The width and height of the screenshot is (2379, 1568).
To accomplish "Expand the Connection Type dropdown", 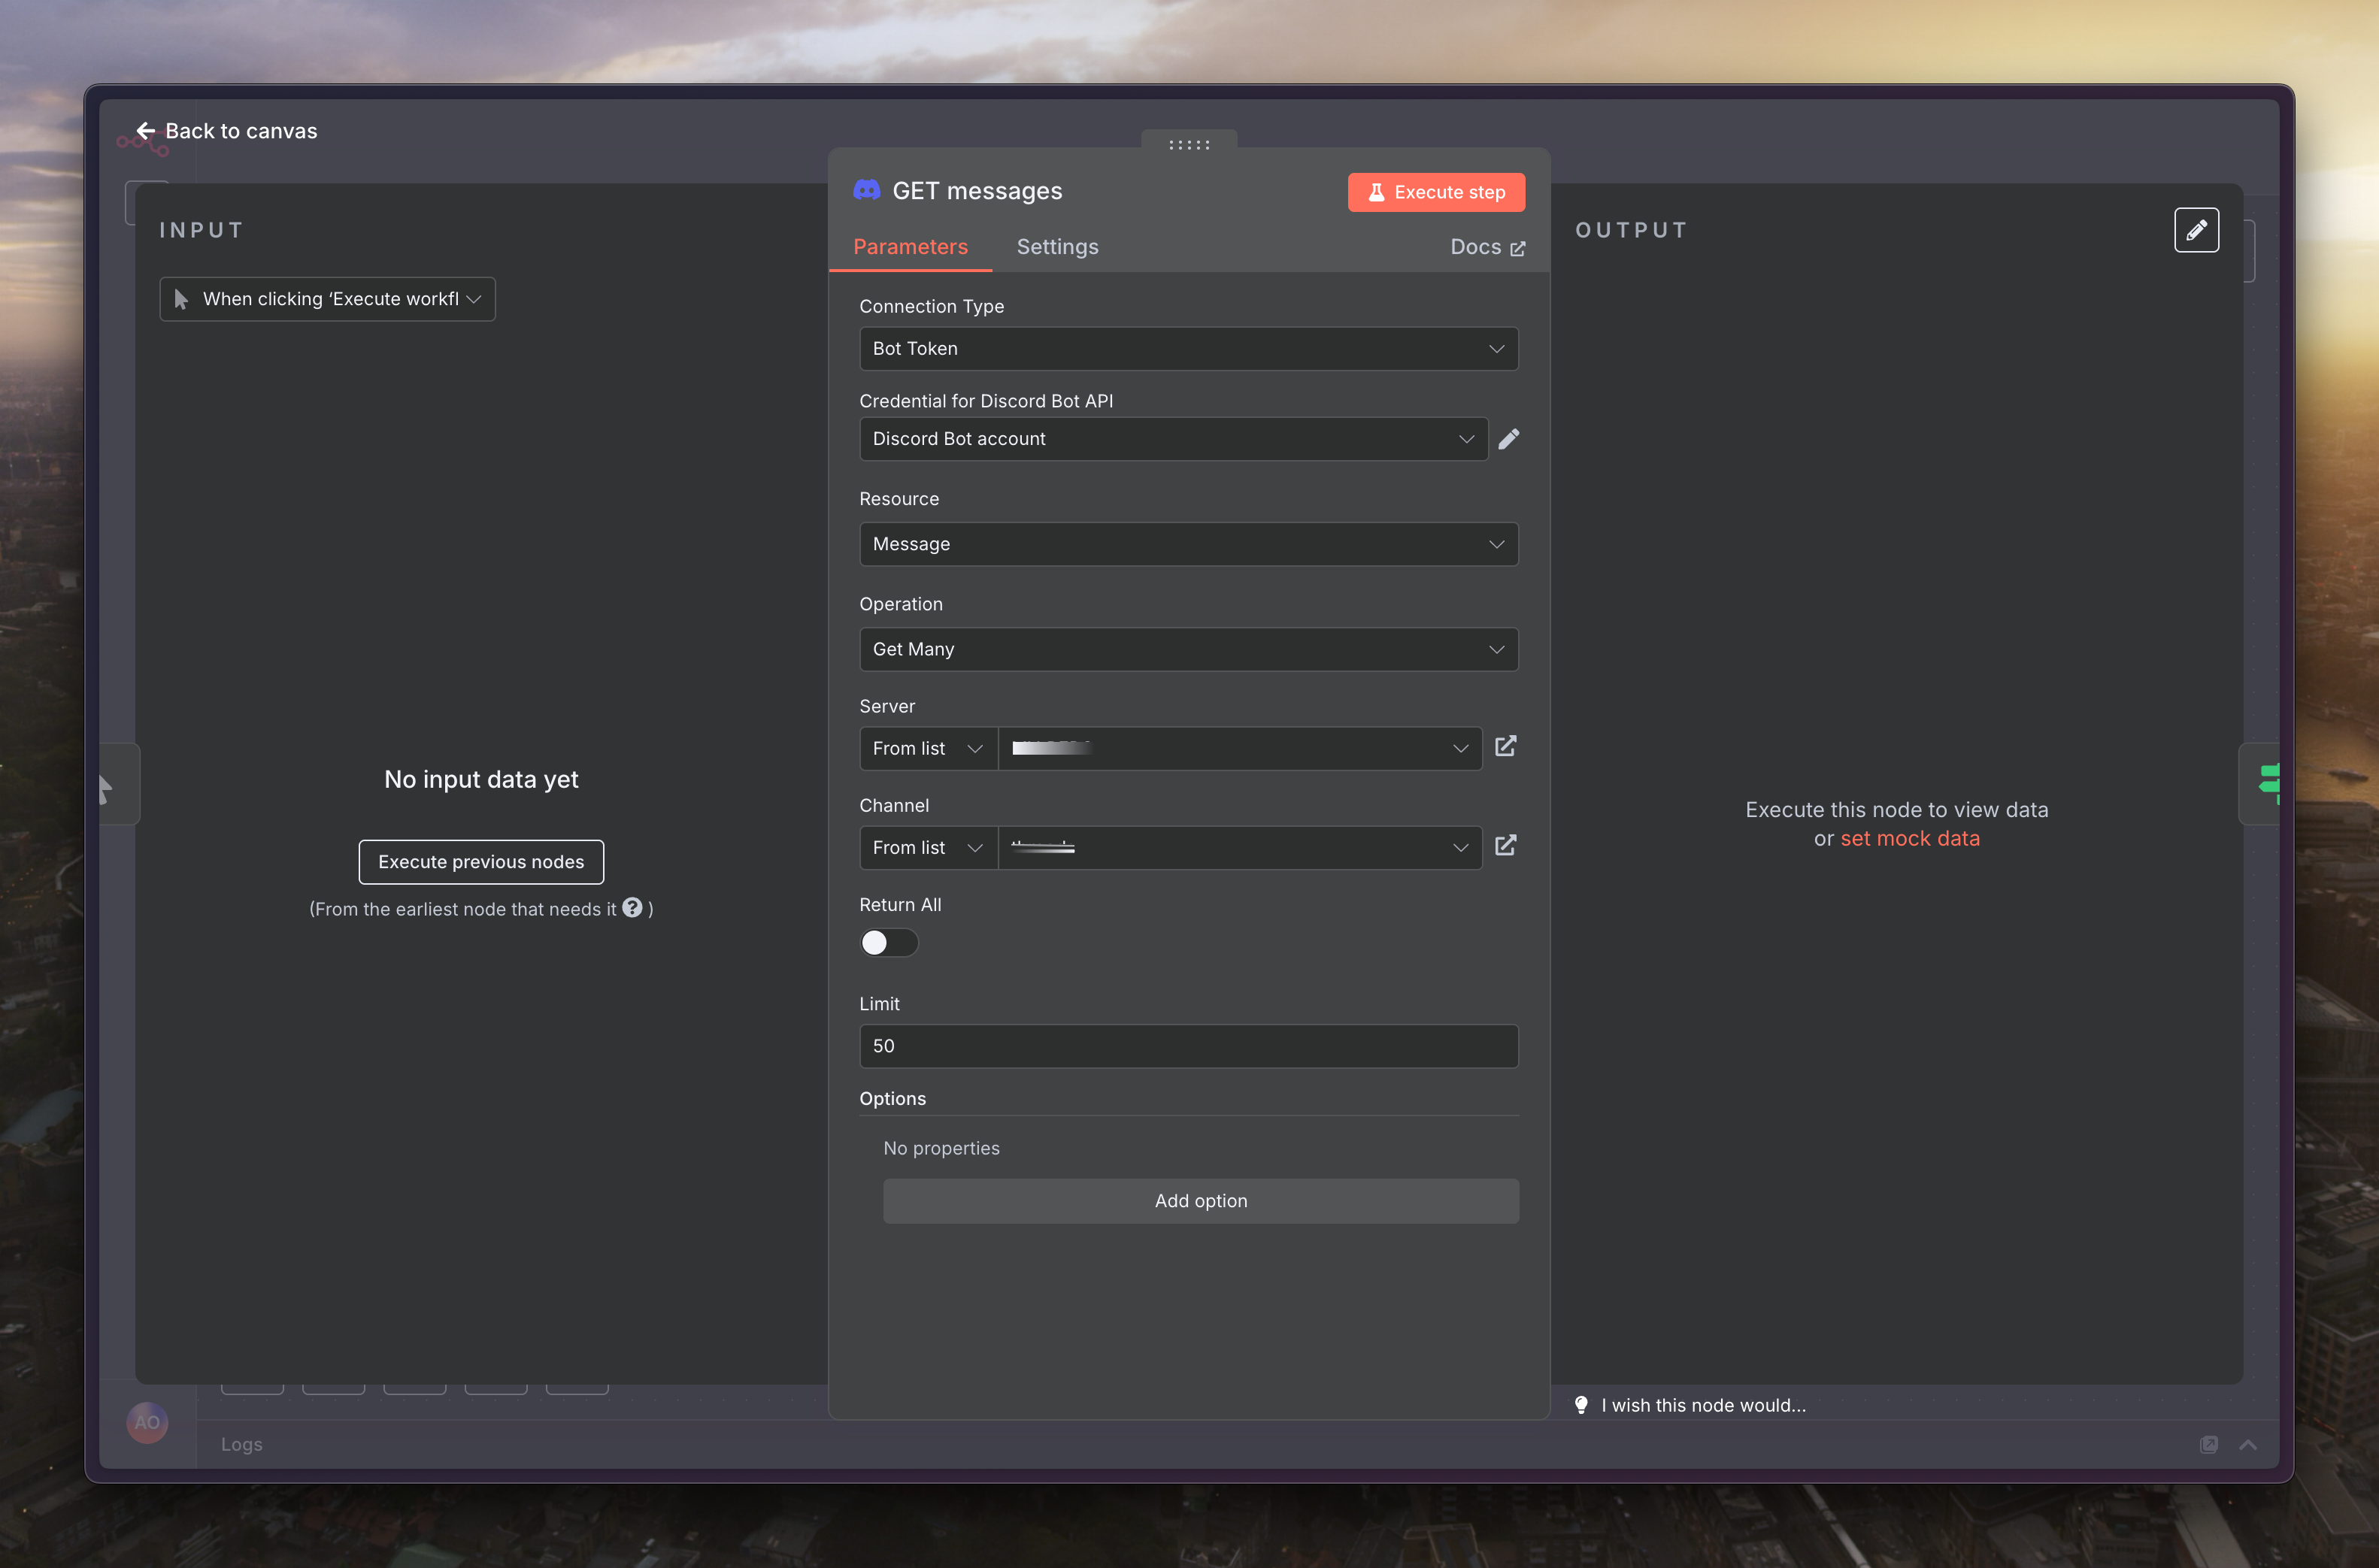I will [x=1188, y=349].
